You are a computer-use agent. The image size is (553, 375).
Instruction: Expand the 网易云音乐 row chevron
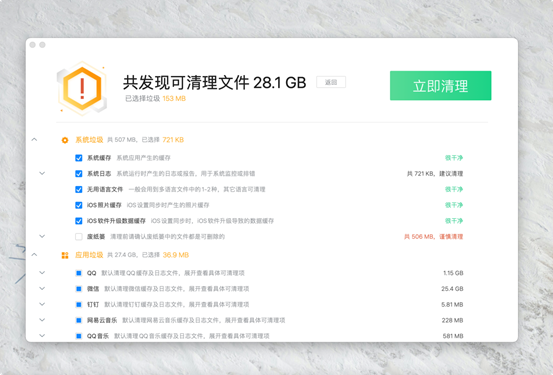(x=42, y=320)
